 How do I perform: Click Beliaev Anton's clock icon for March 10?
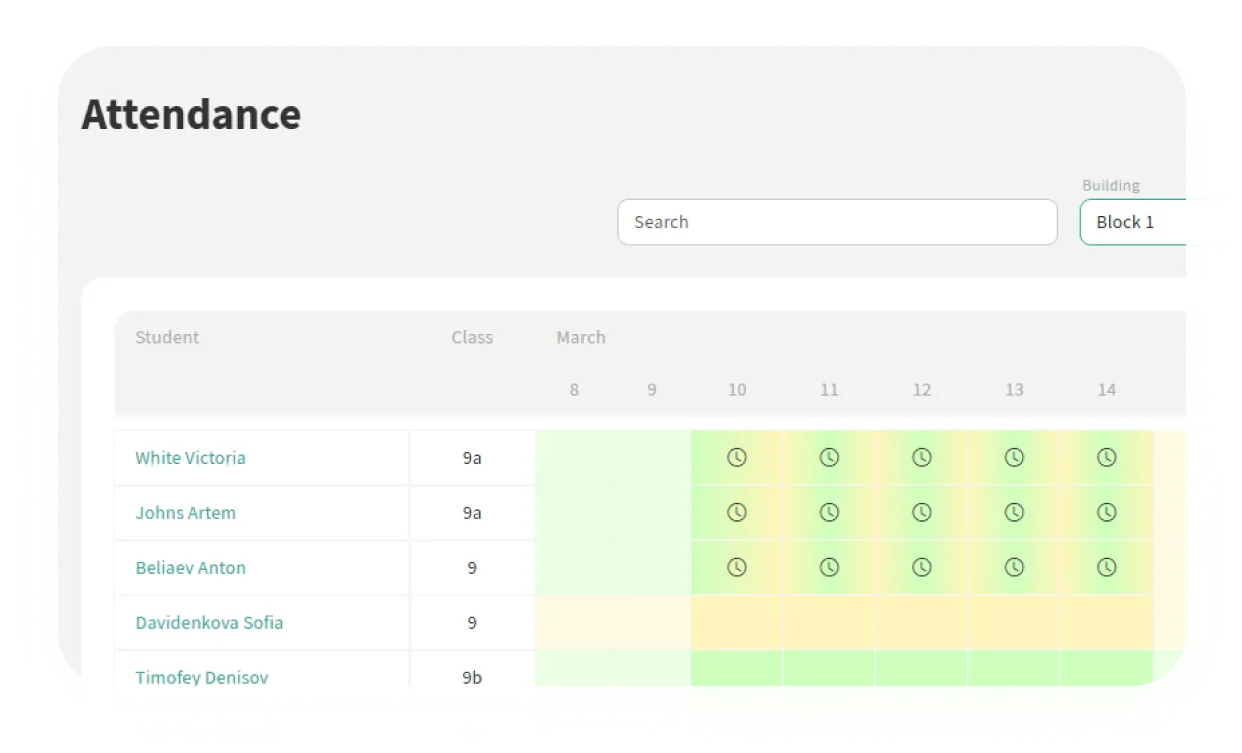coord(737,567)
